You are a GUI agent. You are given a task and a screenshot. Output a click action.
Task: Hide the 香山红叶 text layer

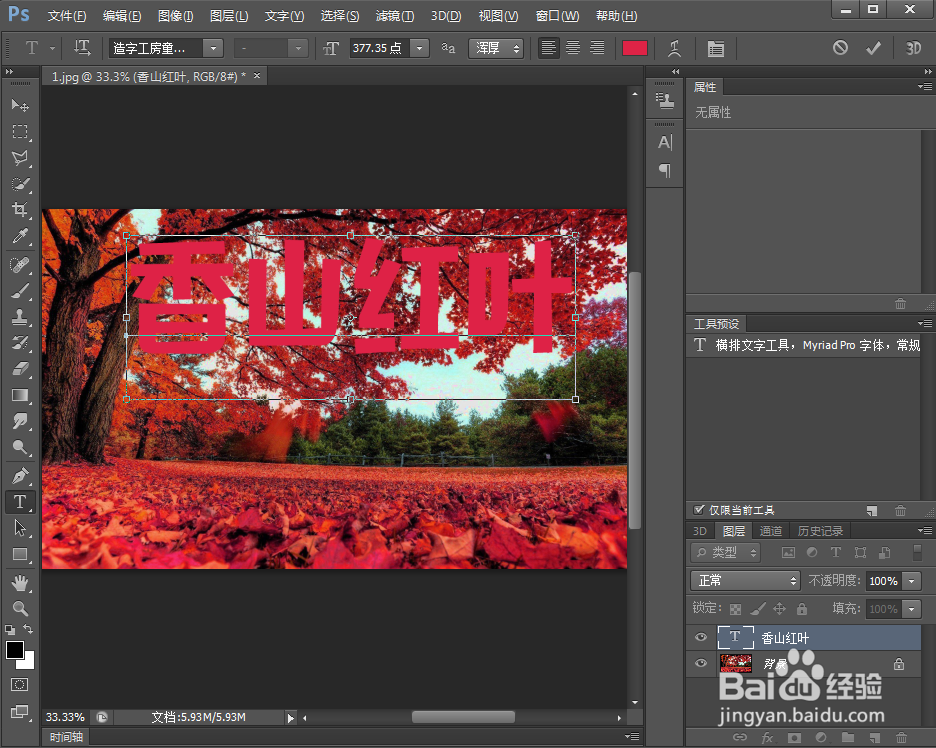(x=701, y=637)
